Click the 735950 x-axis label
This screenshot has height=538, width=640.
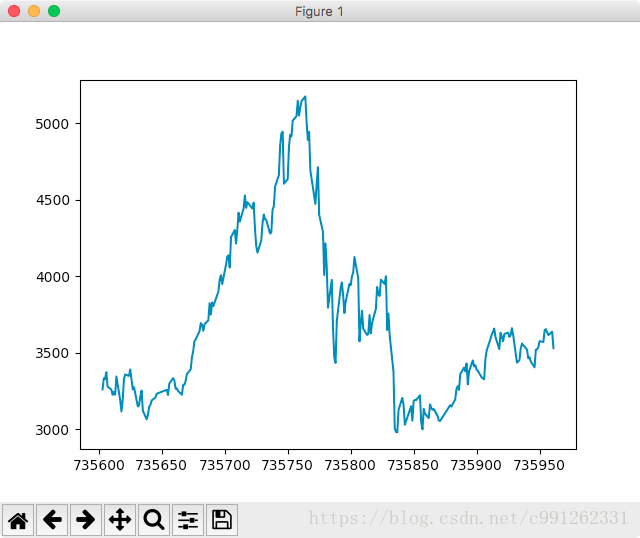click(x=540, y=465)
